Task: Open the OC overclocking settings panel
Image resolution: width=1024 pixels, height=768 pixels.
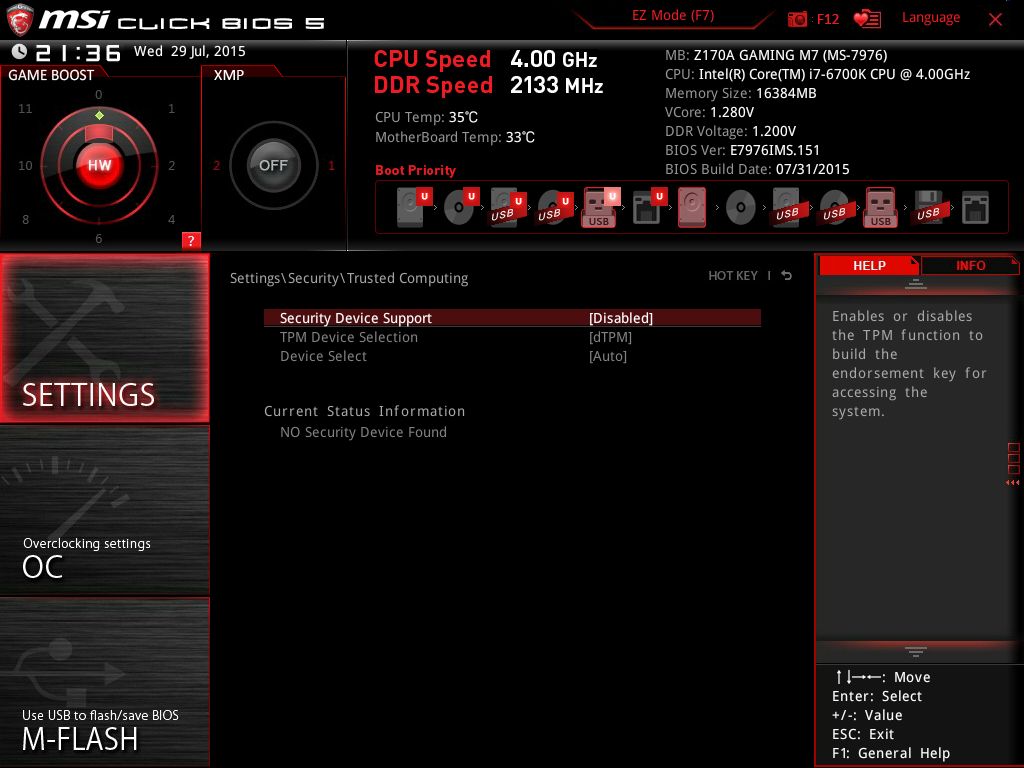Action: [x=104, y=511]
